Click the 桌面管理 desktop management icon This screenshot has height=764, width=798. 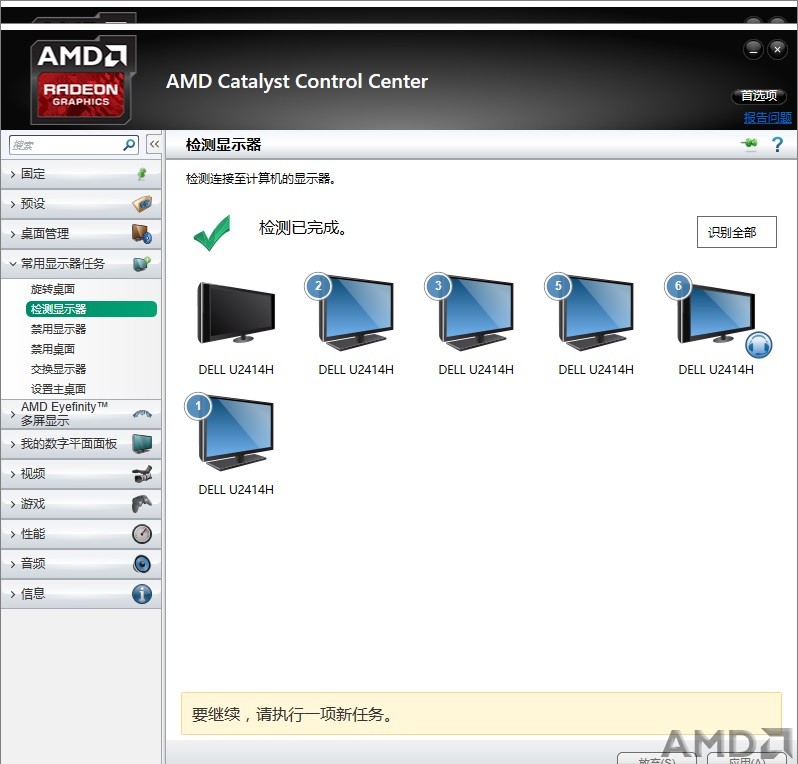pos(142,234)
